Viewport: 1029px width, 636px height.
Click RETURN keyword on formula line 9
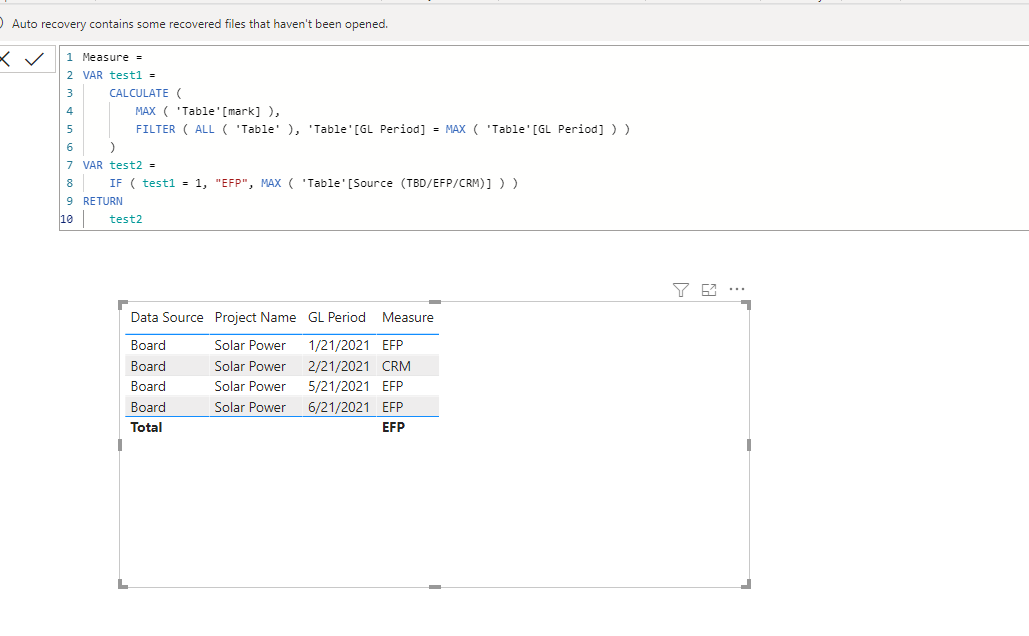click(102, 201)
